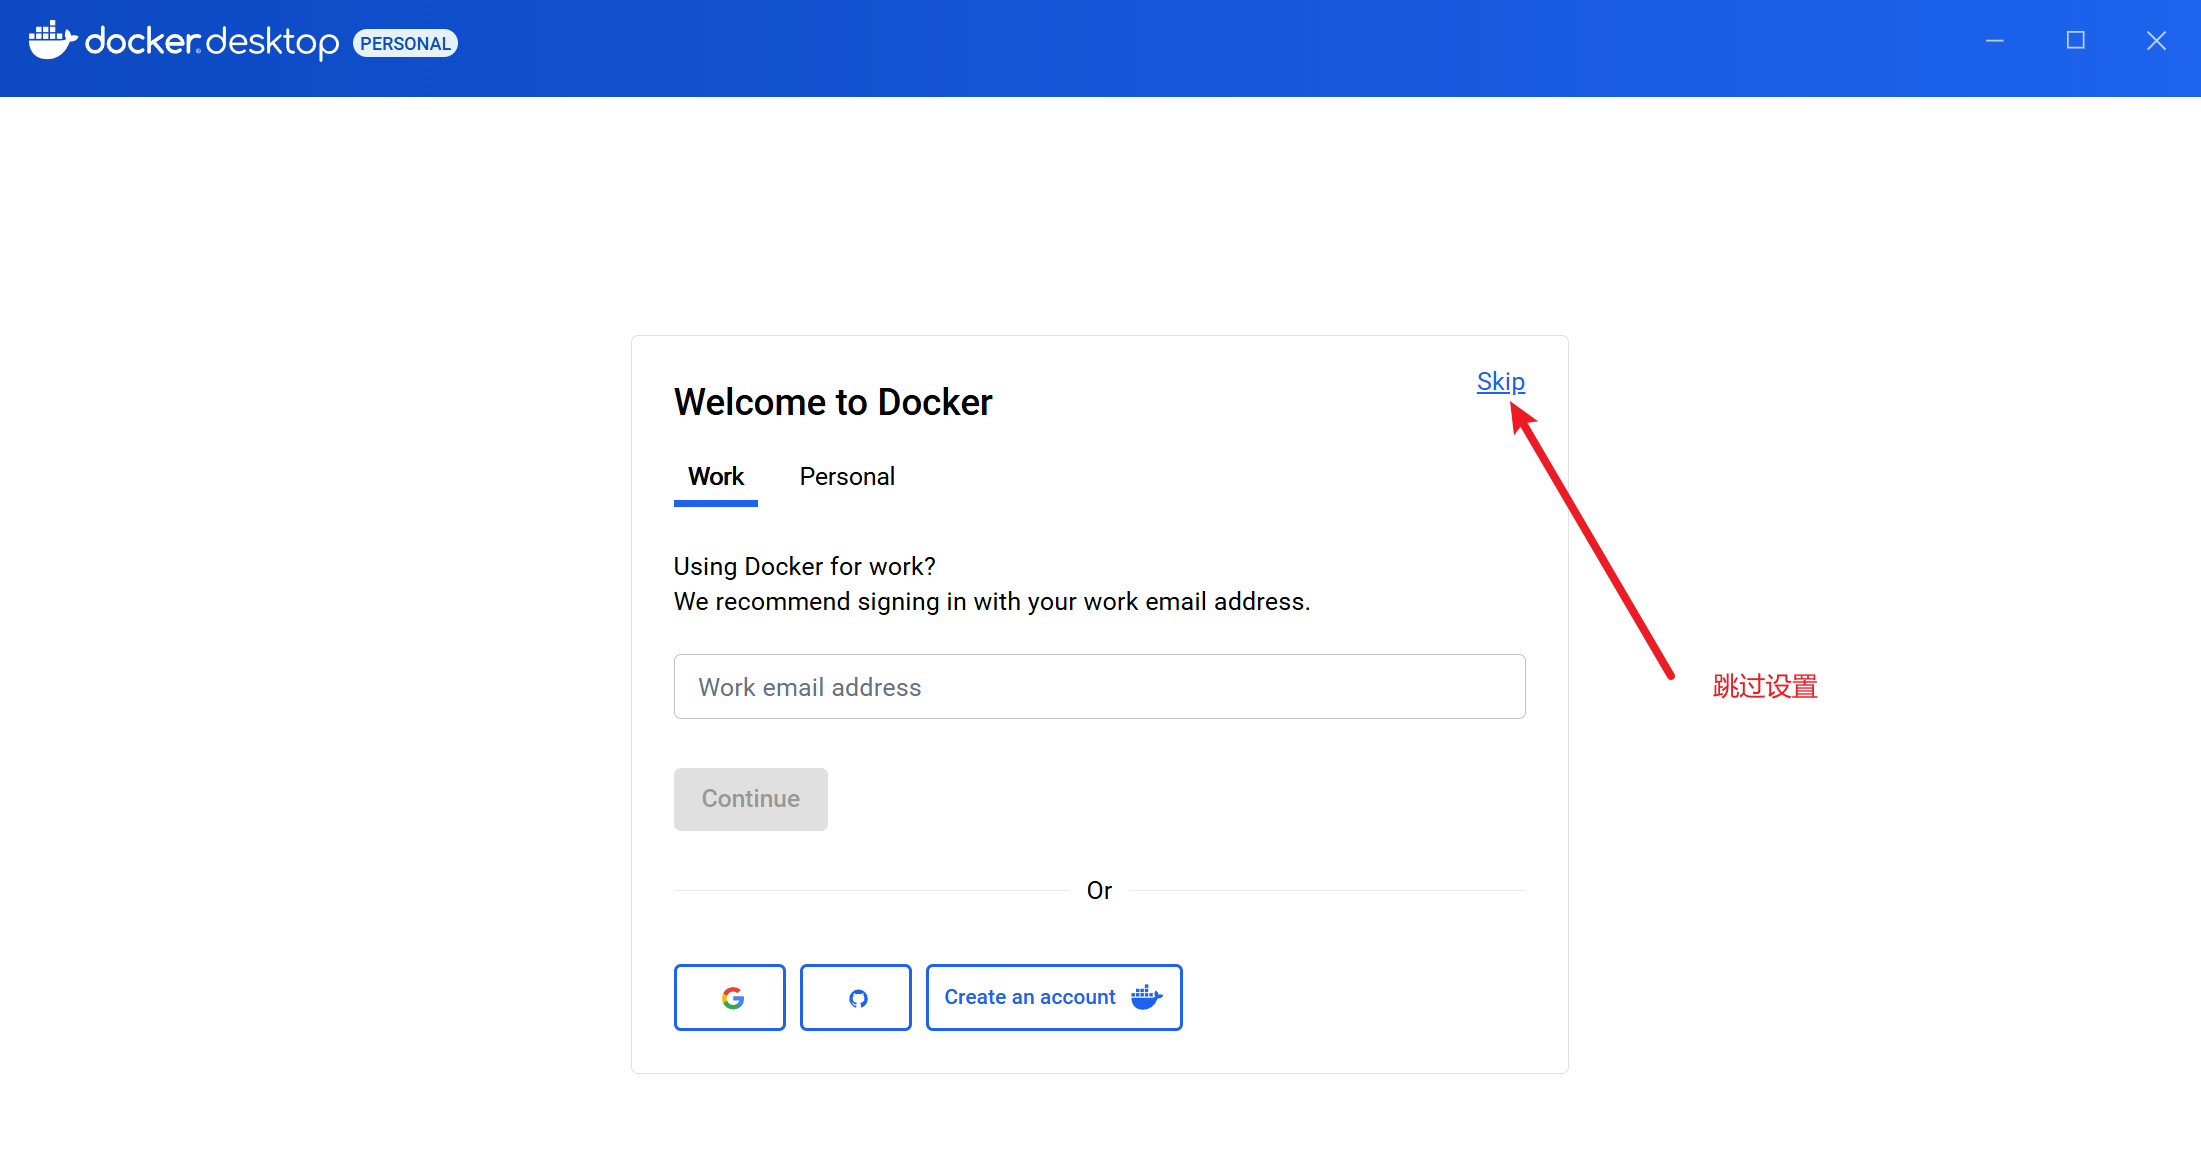Screen dimensions: 2201x1150
Task: Switch to the Personal tab
Action: [847, 477]
